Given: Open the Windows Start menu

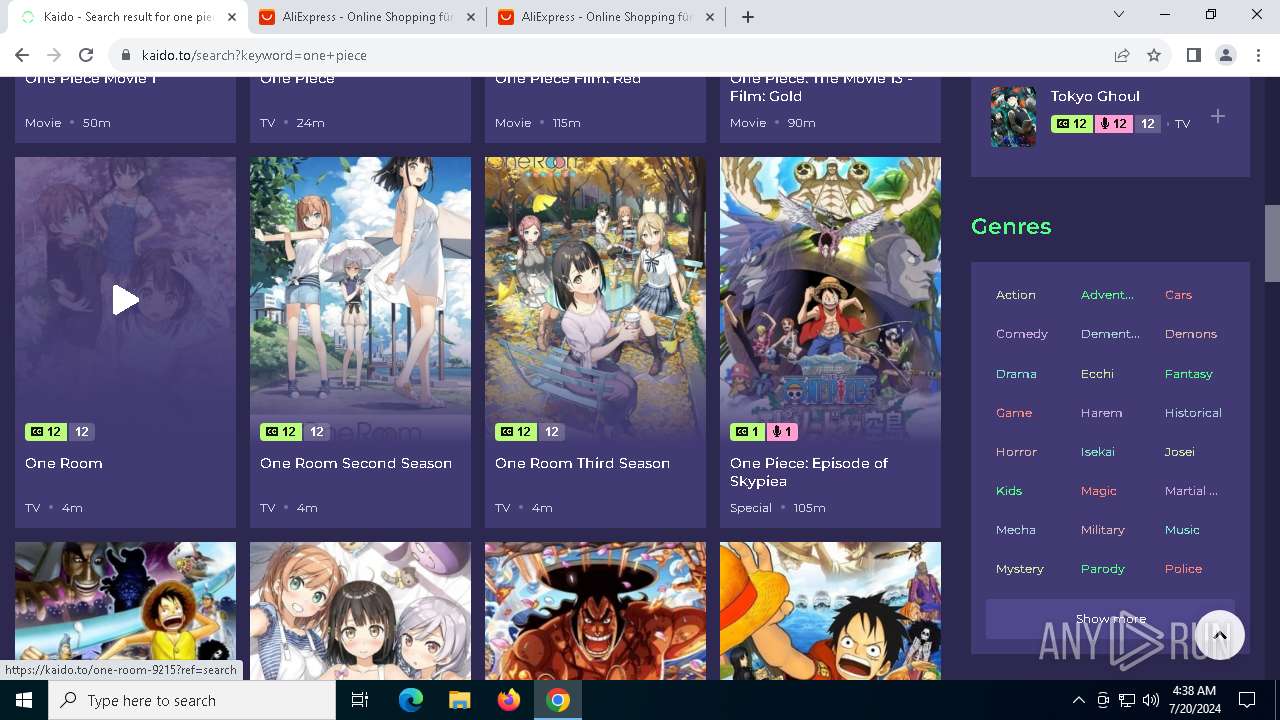Looking at the screenshot, I should [24, 700].
